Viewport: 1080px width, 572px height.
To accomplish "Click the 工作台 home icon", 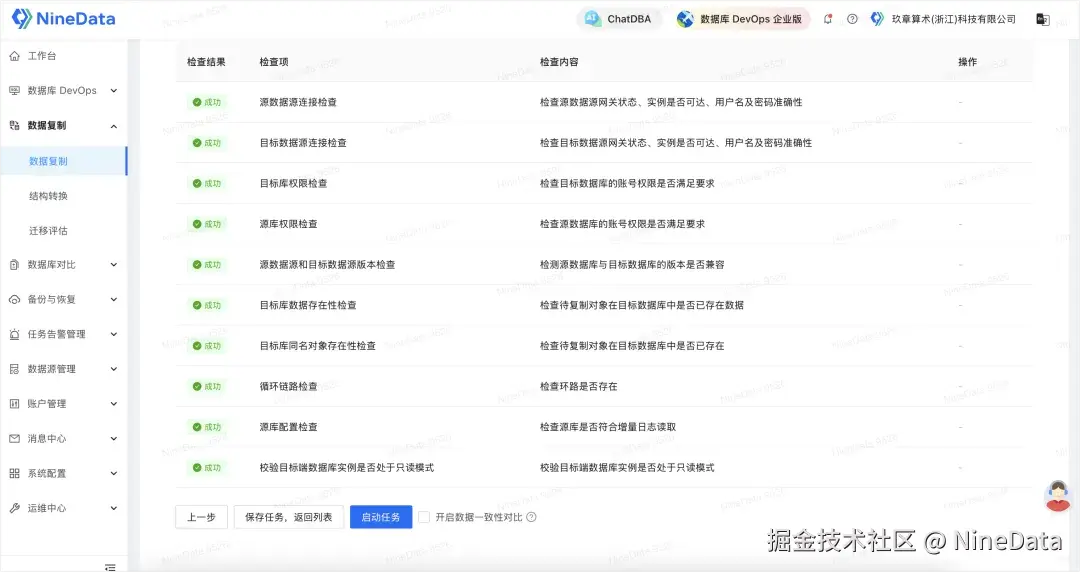I will pos(14,56).
